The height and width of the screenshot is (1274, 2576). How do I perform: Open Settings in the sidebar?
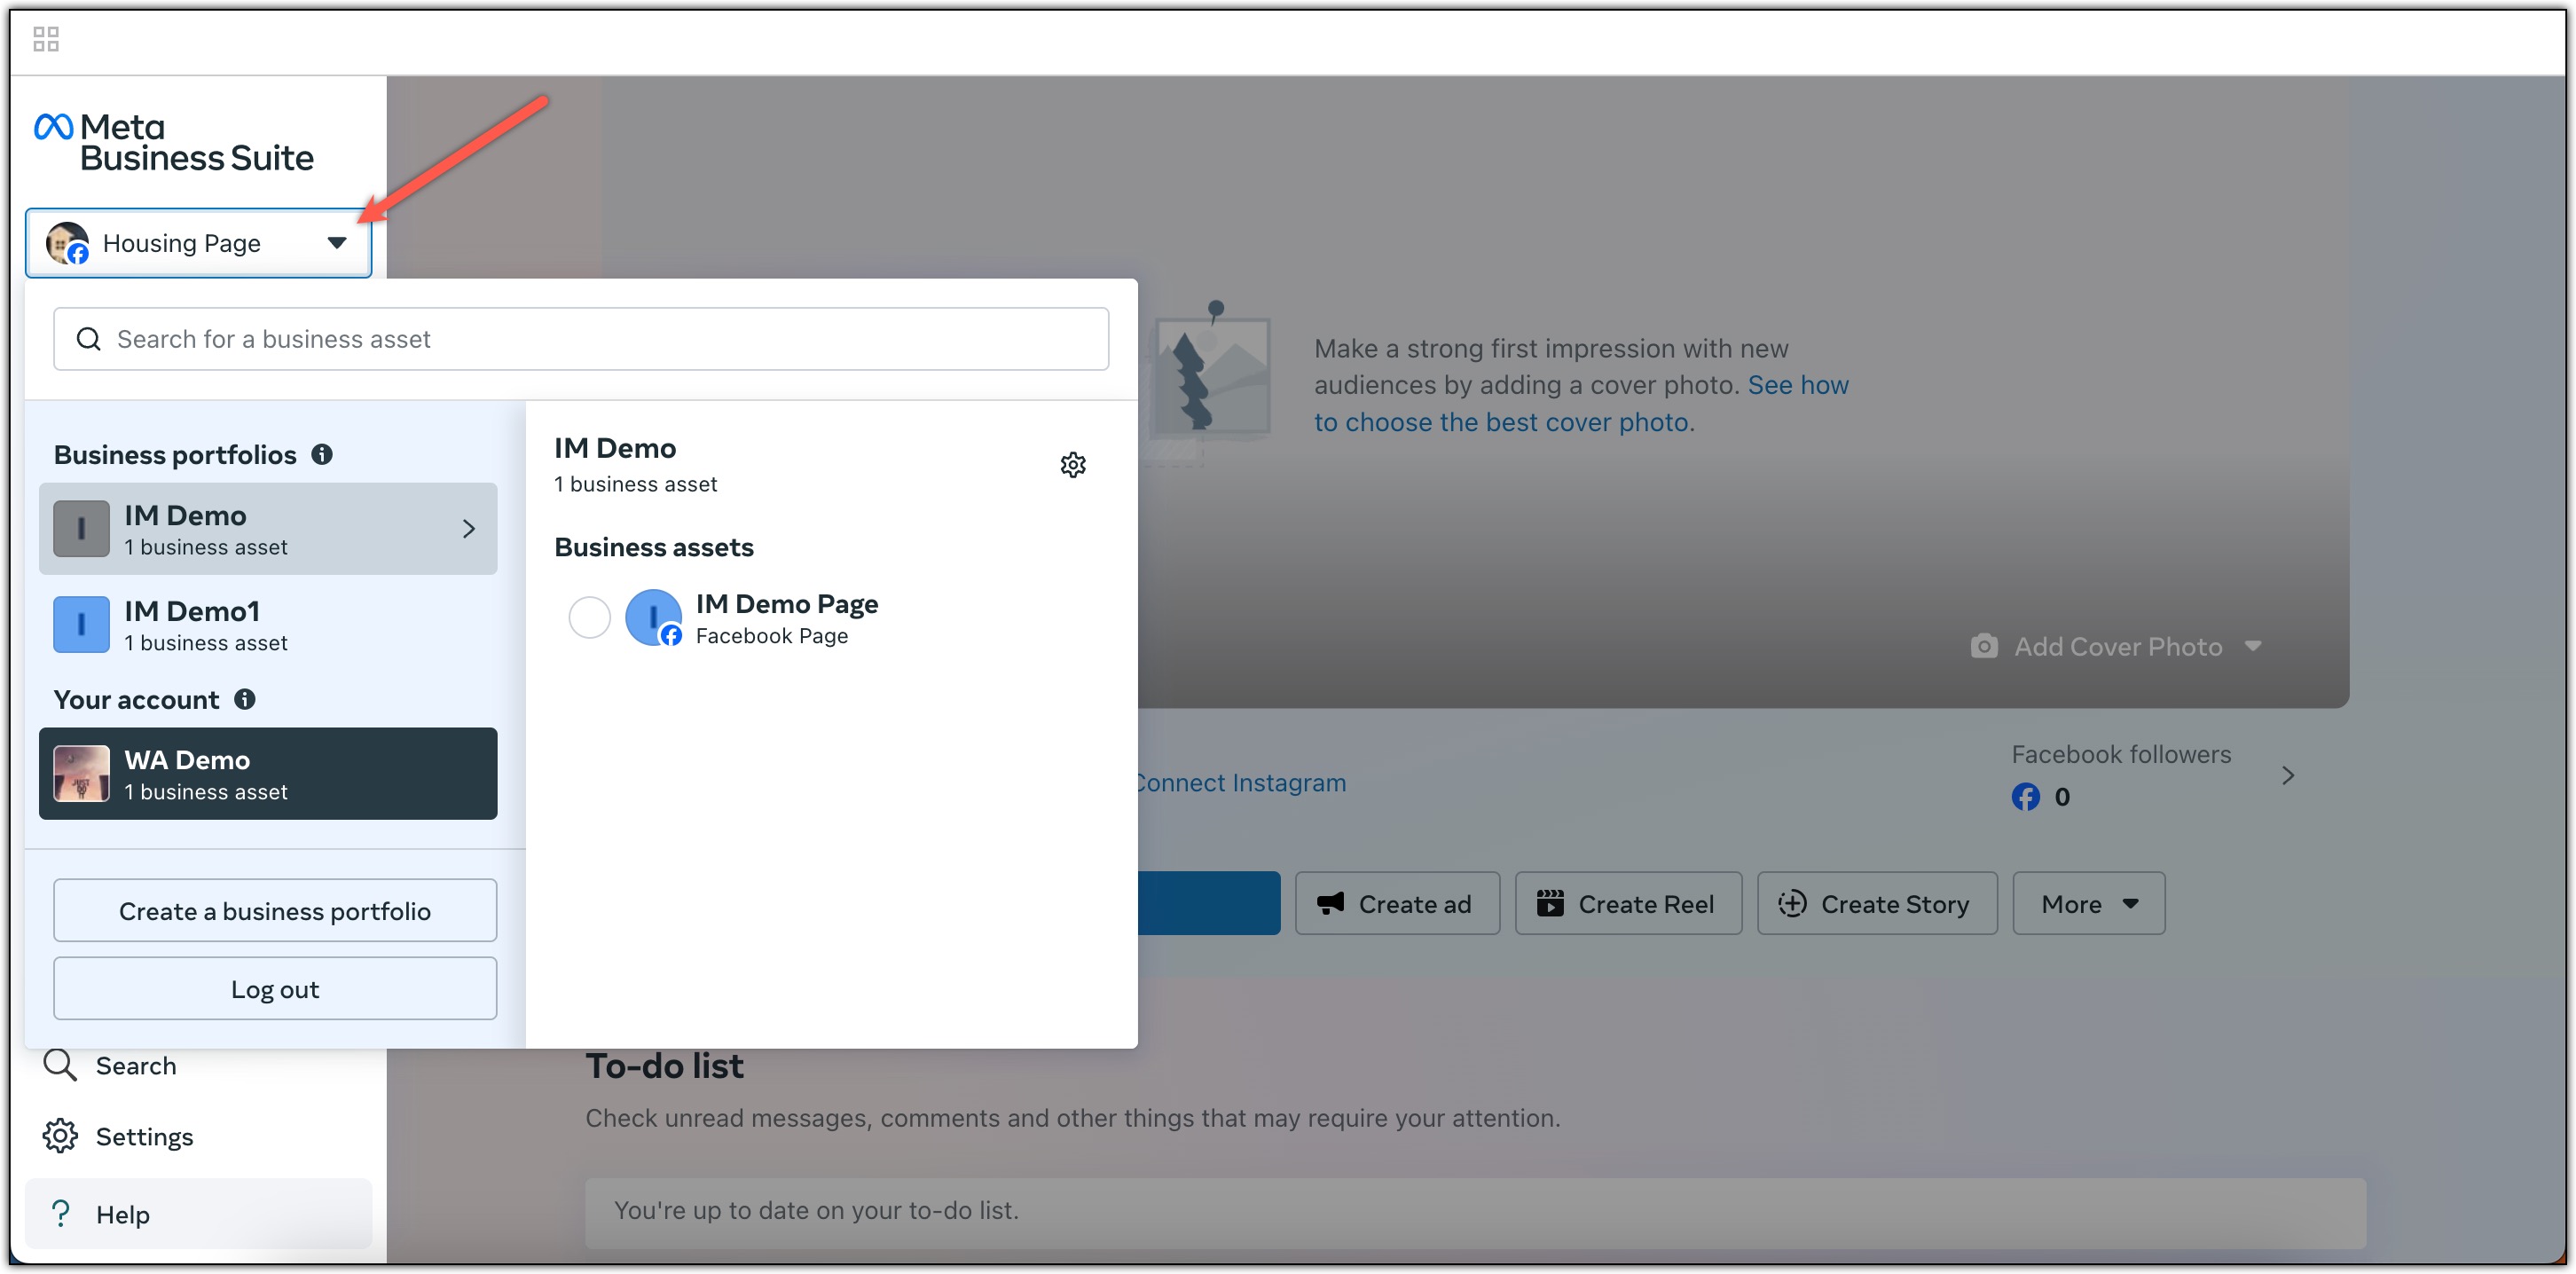198,1137
